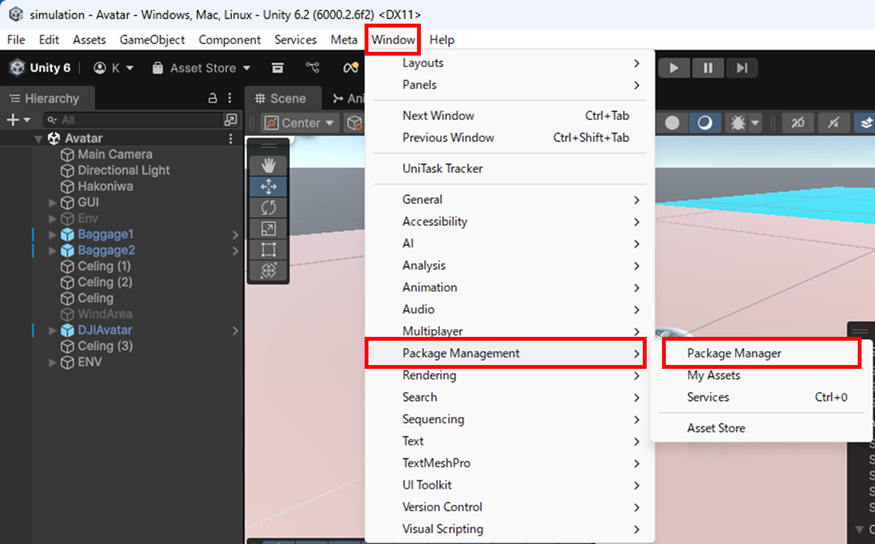Select the Hand view tool
The height and width of the screenshot is (544, 875).
pos(268,165)
